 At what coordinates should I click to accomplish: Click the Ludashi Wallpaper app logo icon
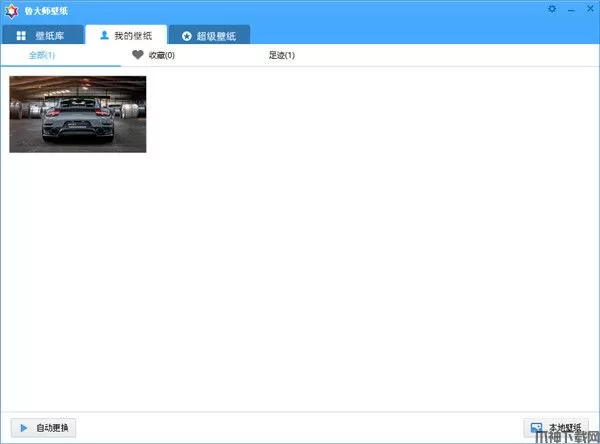point(11,10)
